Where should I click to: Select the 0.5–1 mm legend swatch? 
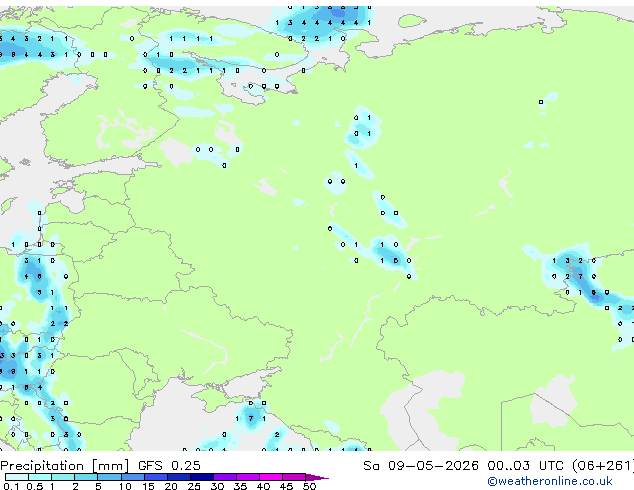tap(40, 477)
